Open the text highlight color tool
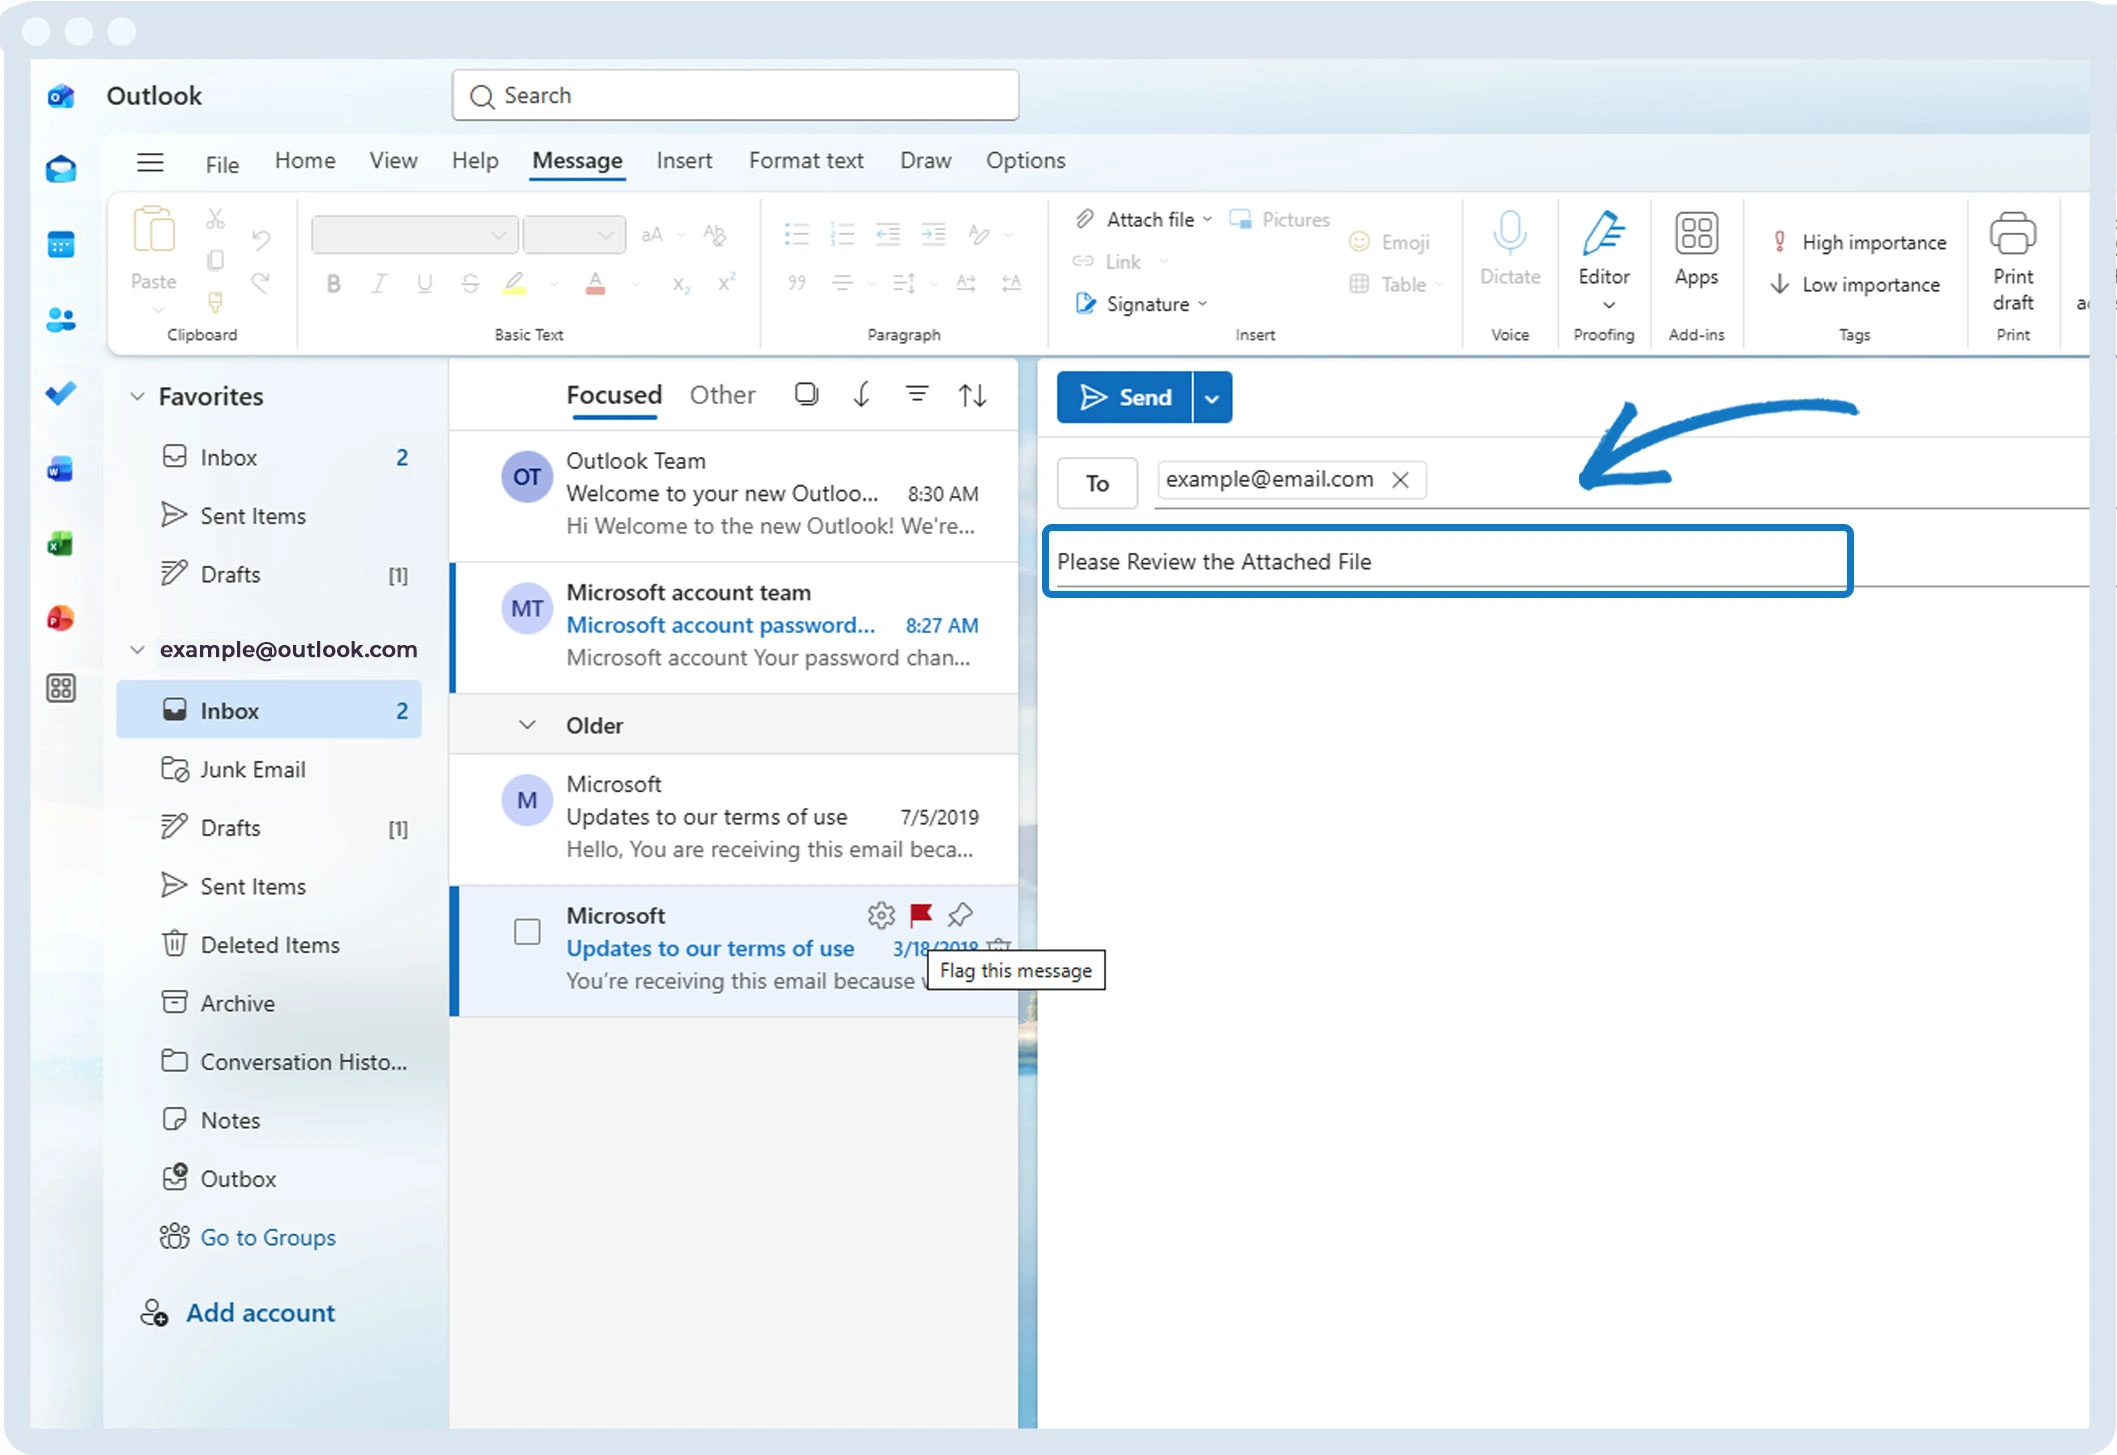Image resolution: width=2117 pixels, height=1455 pixels. [x=515, y=284]
